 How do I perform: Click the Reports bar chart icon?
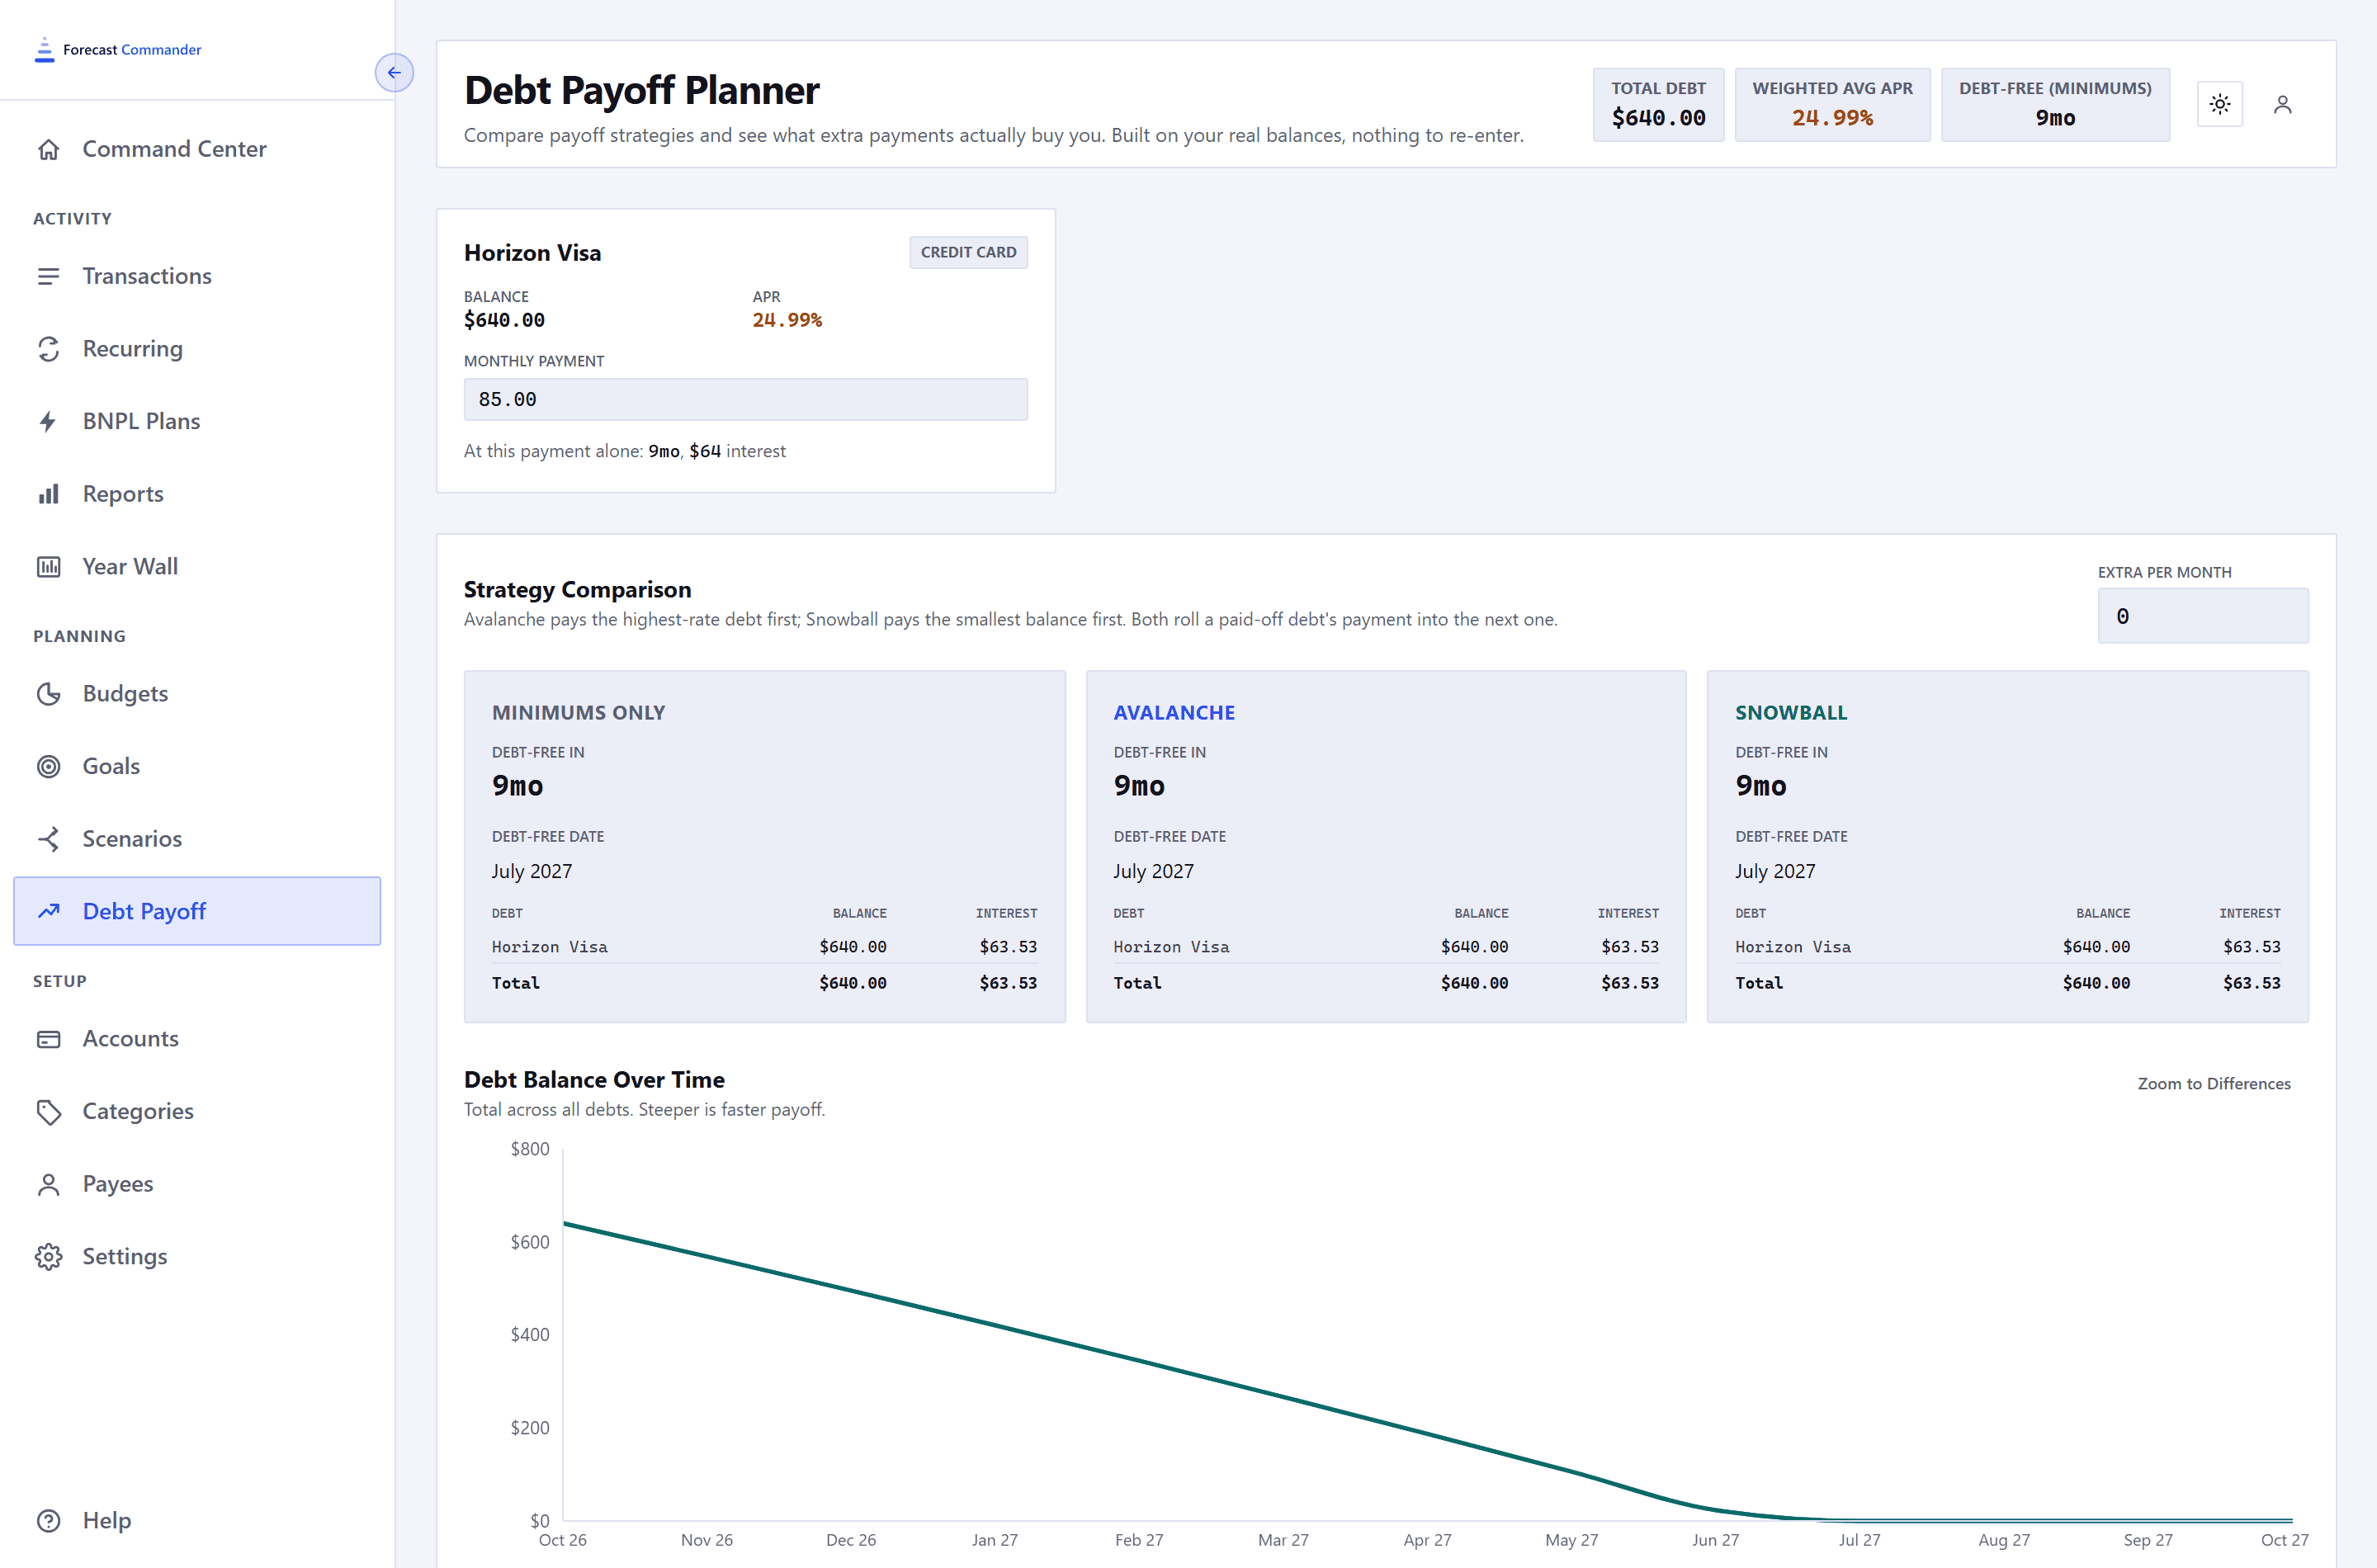click(x=48, y=494)
